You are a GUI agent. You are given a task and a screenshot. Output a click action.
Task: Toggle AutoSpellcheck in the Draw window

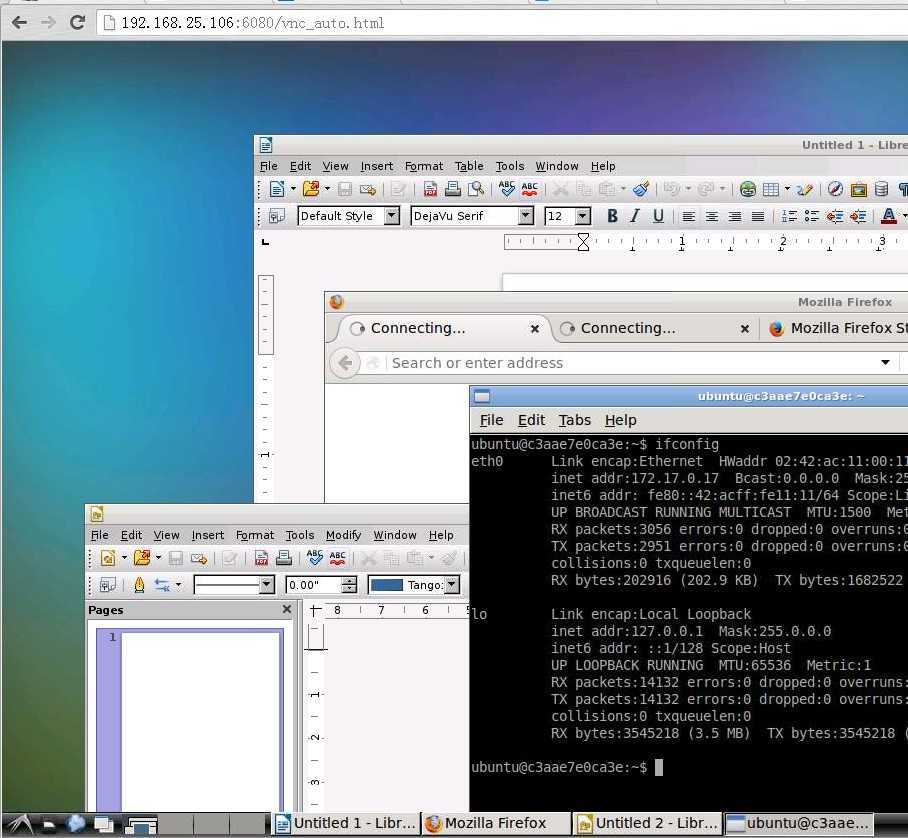click(x=338, y=558)
